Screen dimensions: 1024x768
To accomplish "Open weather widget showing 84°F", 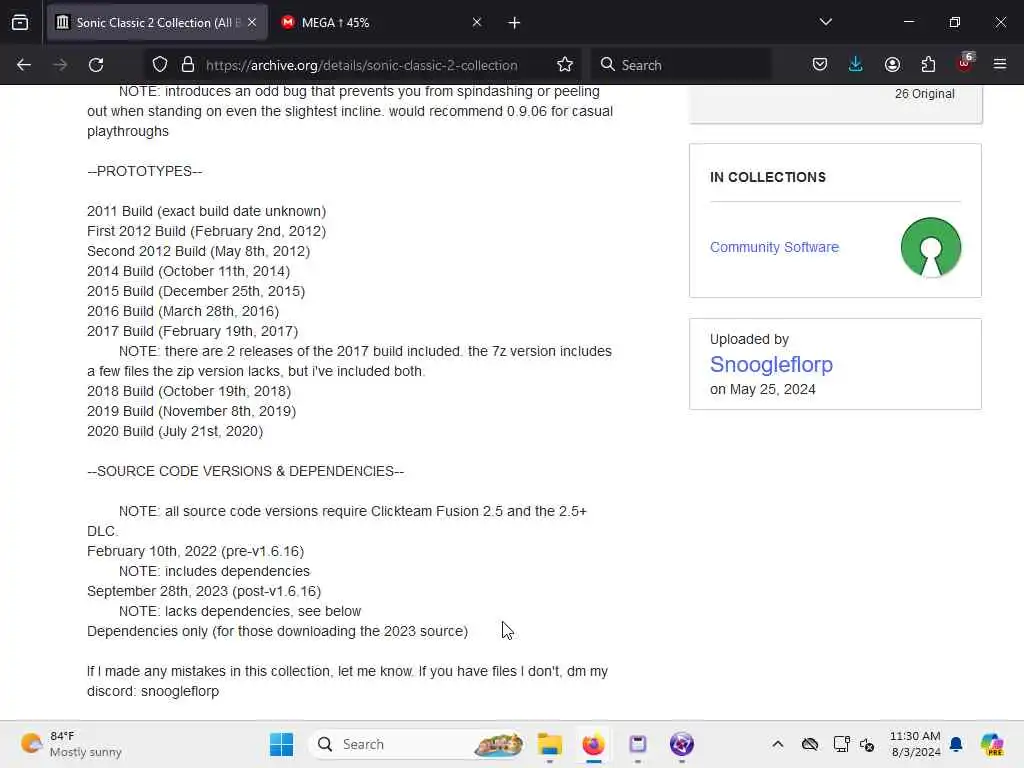I will (x=72, y=744).
